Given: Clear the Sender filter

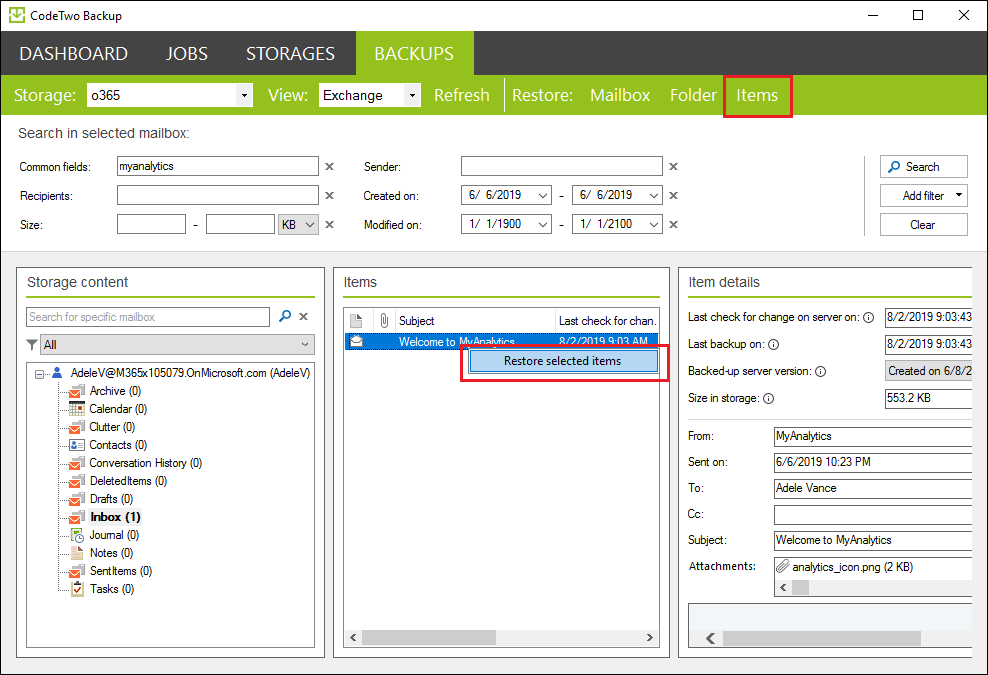Looking at the screenshot, I should (674, 166).
